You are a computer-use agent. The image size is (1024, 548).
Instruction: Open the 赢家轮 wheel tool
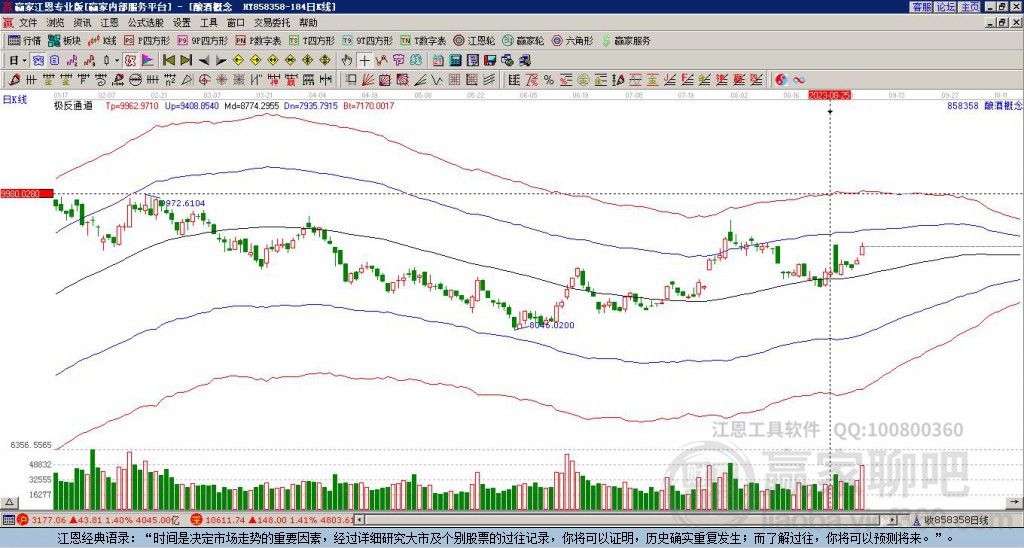pyautogui.click(x=523, y=40)
